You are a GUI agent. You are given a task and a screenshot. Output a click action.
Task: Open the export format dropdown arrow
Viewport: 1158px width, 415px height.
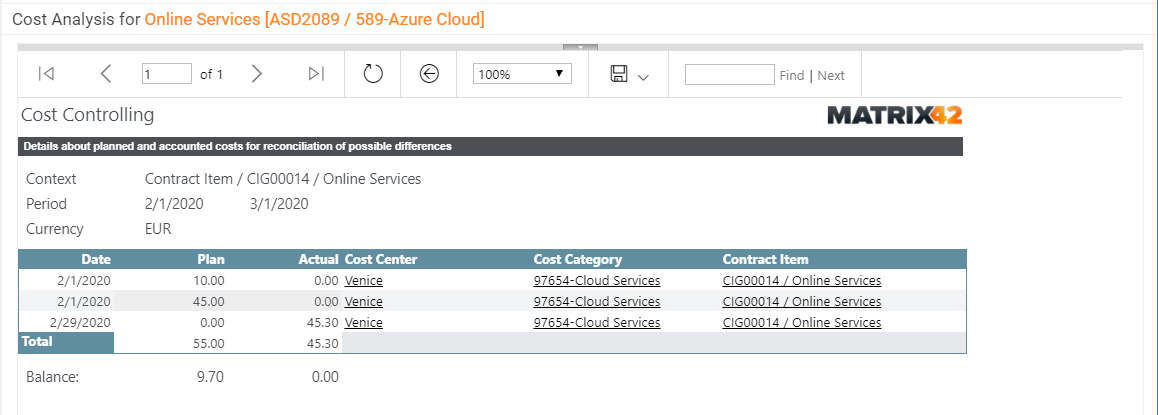(643, 77)
